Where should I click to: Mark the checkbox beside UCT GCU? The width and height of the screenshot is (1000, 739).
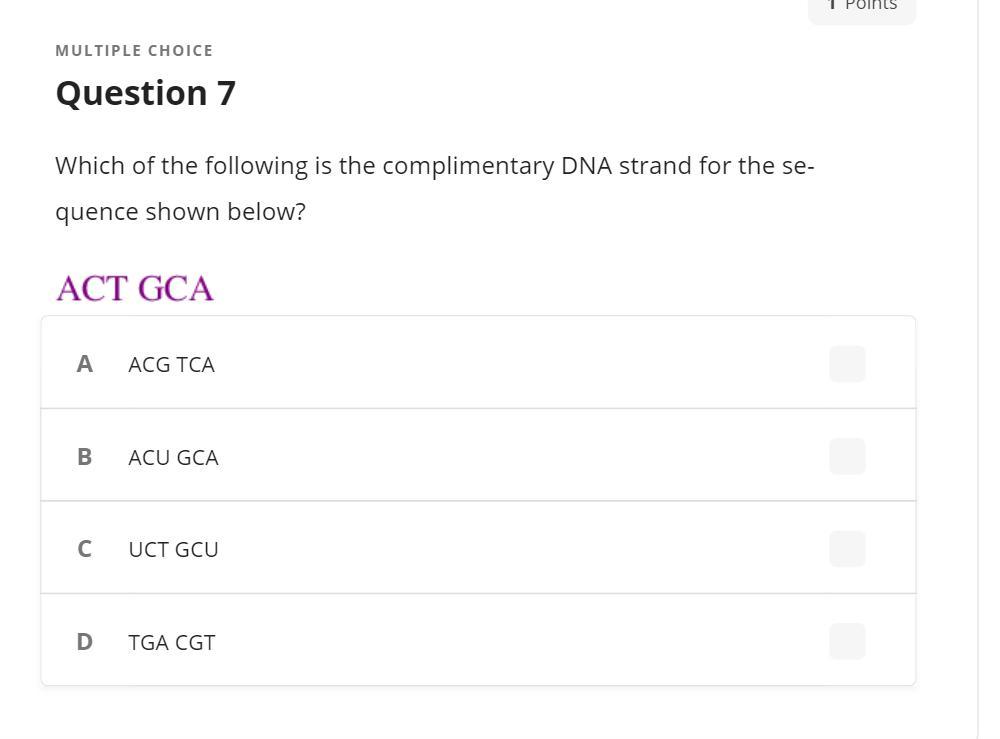[x=847, y=549]
